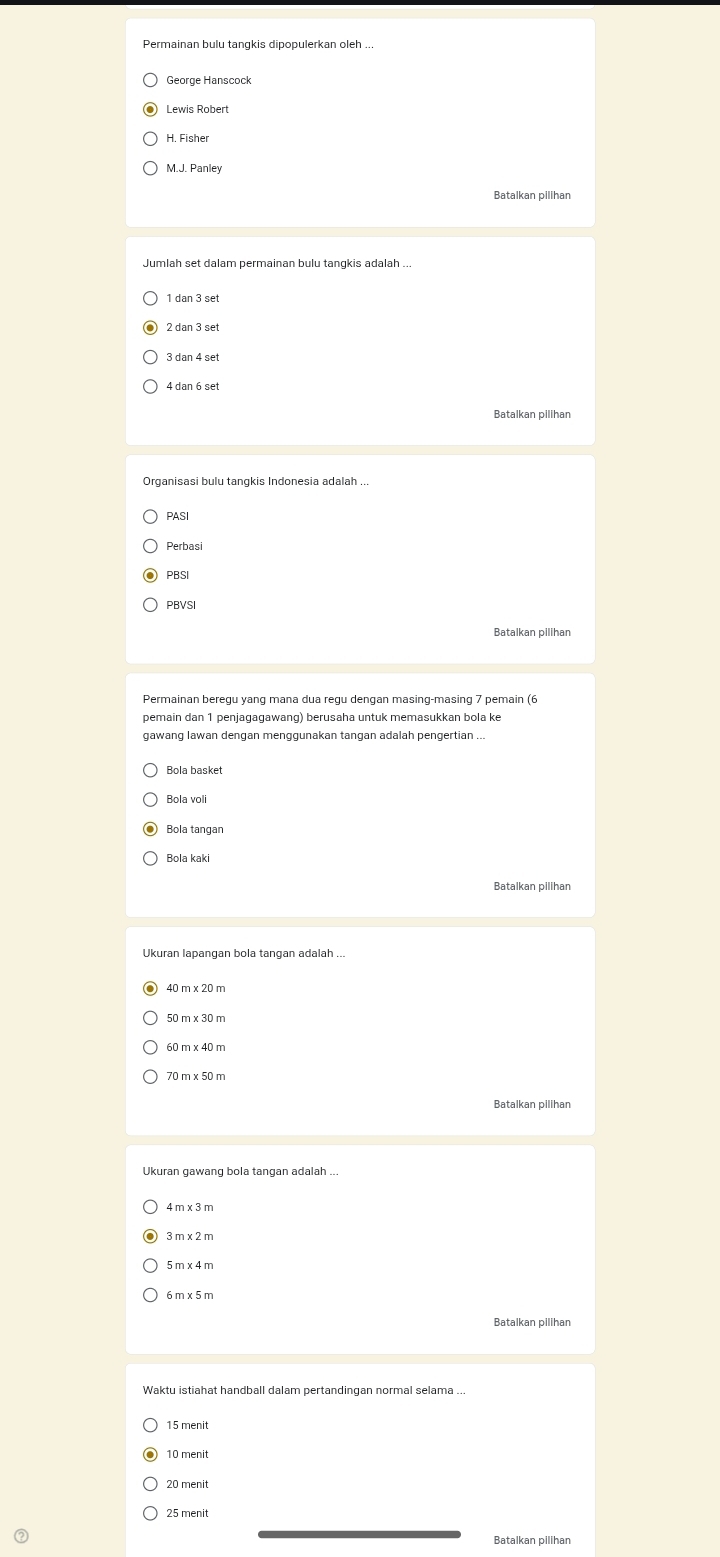Clear selection for the Lewis Robert question
The height and width of the screenshot is (1557, 720).
click(x=532, y=196)
